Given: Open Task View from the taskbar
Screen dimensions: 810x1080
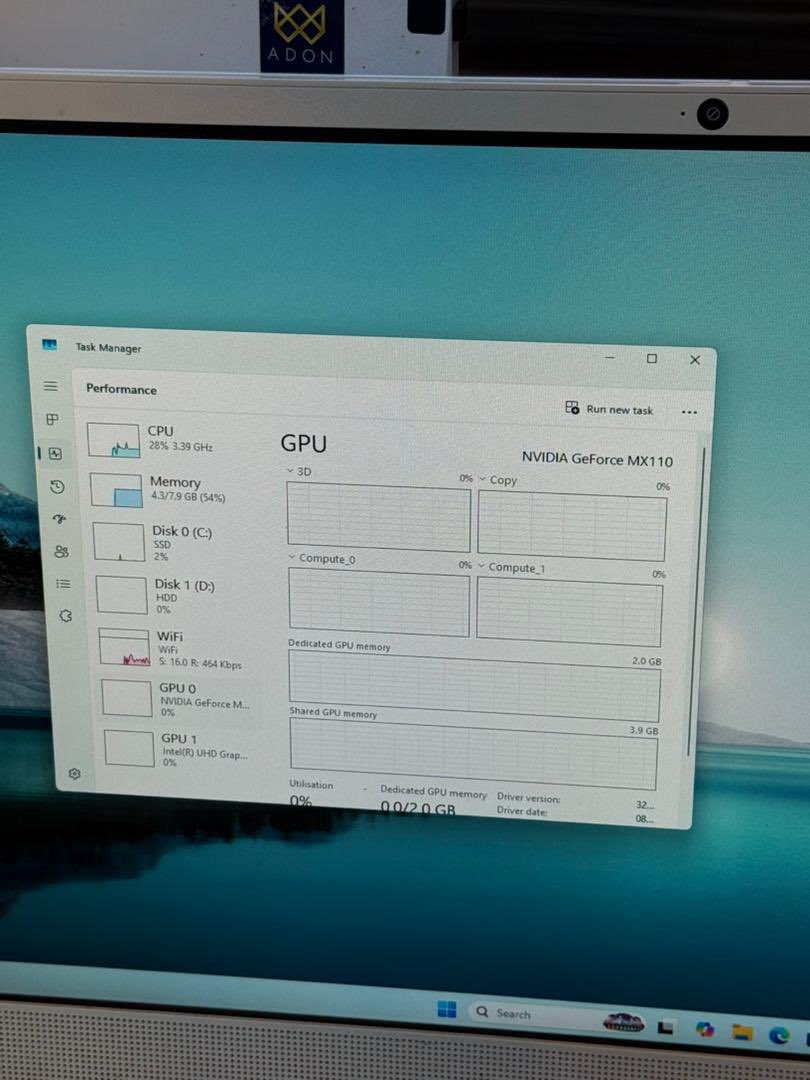Looking at the screenshot, I should pos(665,1027).
